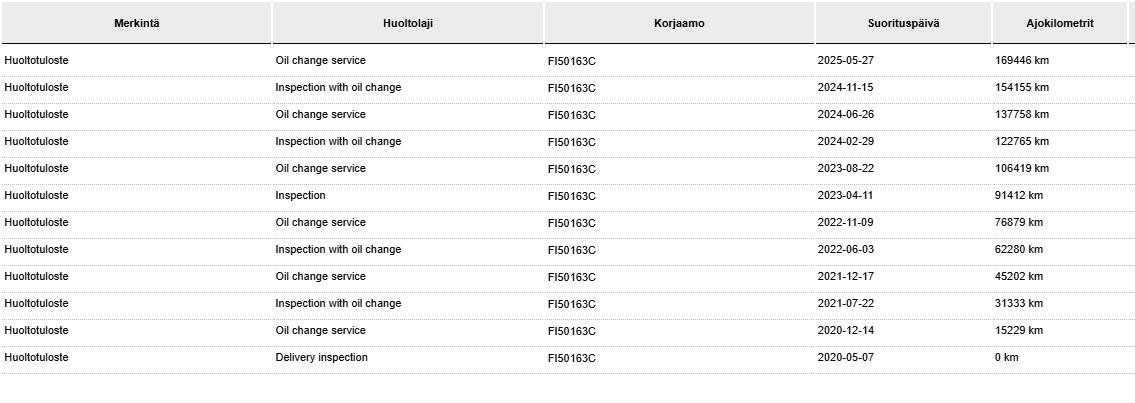Sort by the Huoltolaji column header

(408, 23)
